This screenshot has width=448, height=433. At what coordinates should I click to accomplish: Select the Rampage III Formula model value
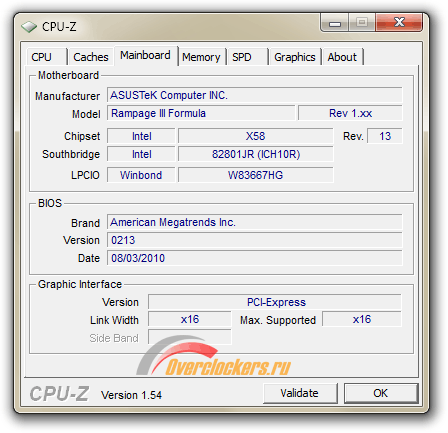tap(201, 113)
